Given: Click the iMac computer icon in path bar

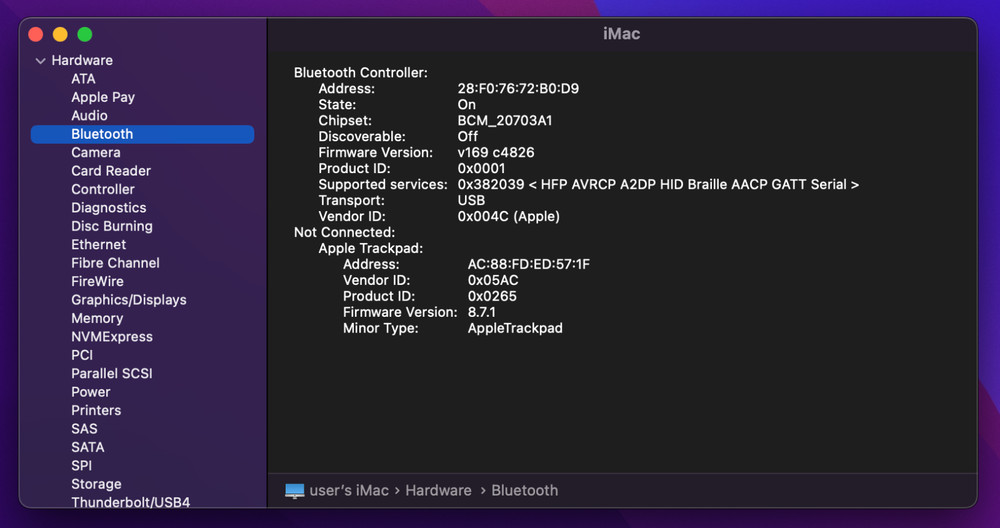Looking at the screenshot, I should [294, 491].
